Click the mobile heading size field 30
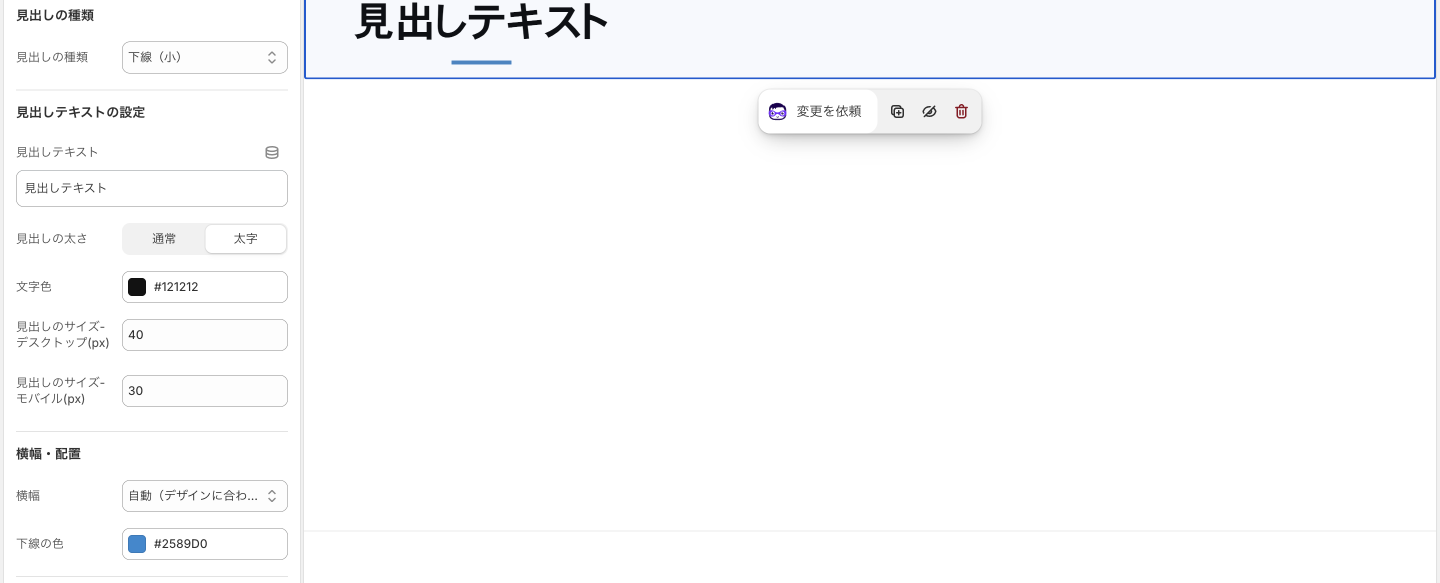This screenshot has width=1440, height=583. (x=205, y=391)
